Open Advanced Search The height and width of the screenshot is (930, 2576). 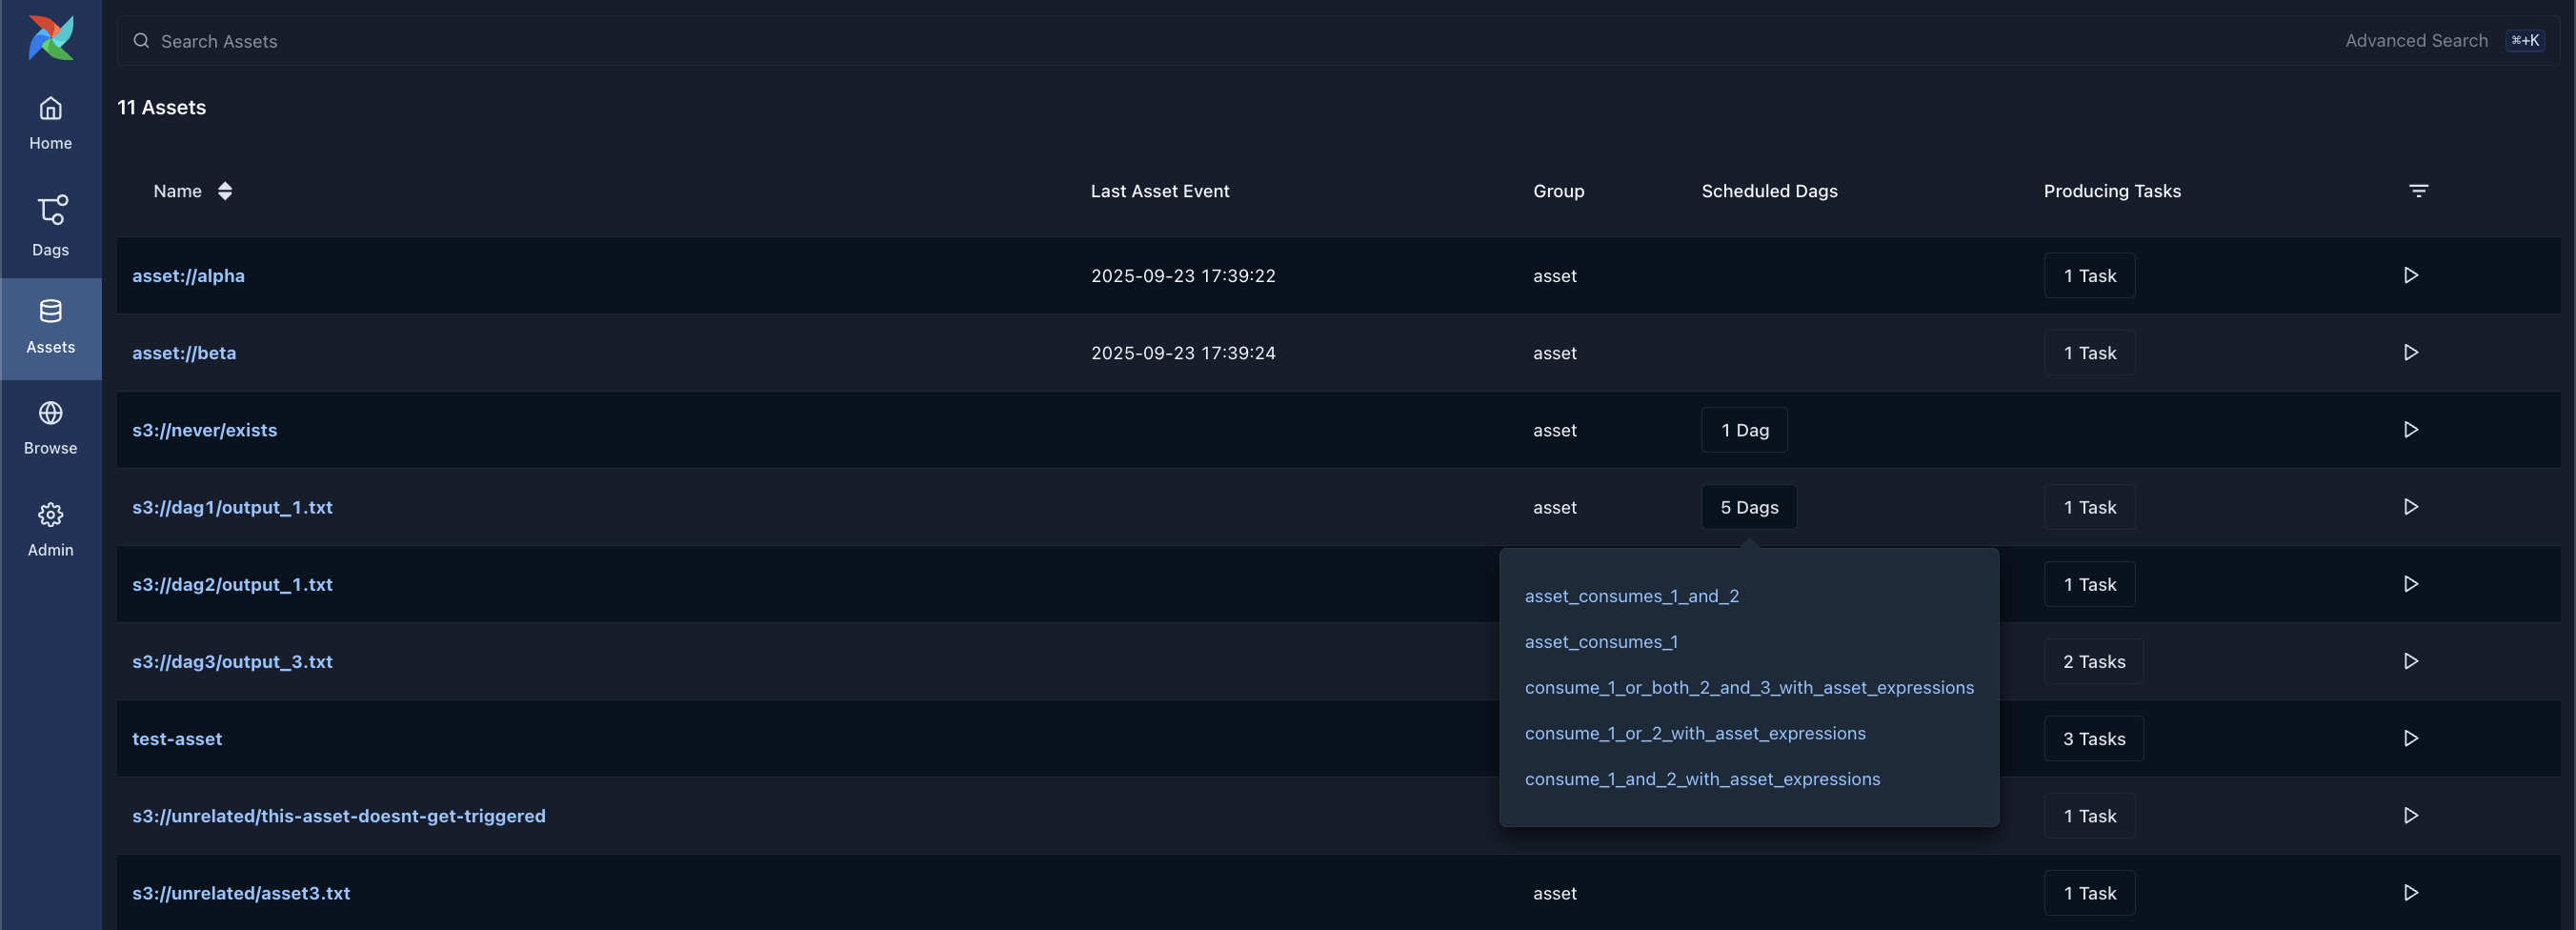[x=2416, y=40]
